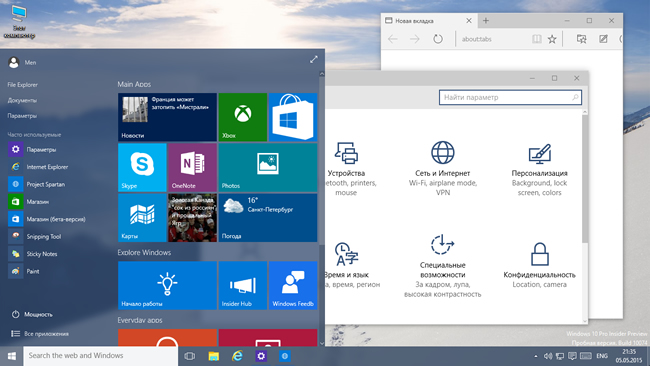650x366 pixels.
Task: Open the Xbox tile
Action: 243,117
